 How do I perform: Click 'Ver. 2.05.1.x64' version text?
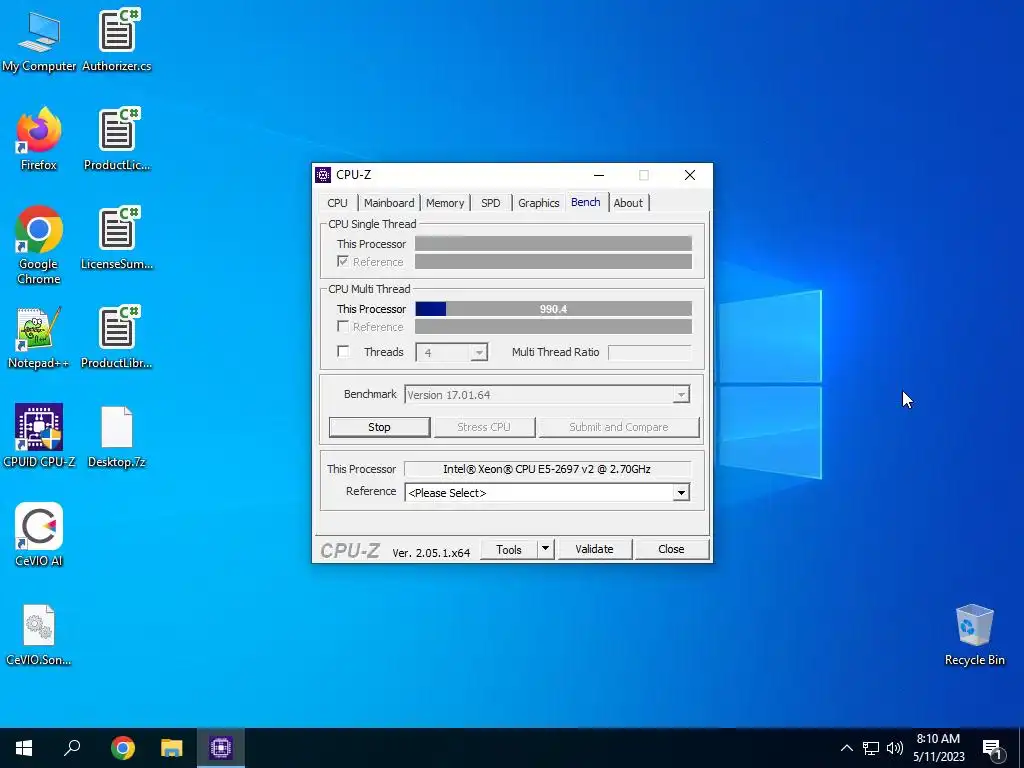click(431, 552)
